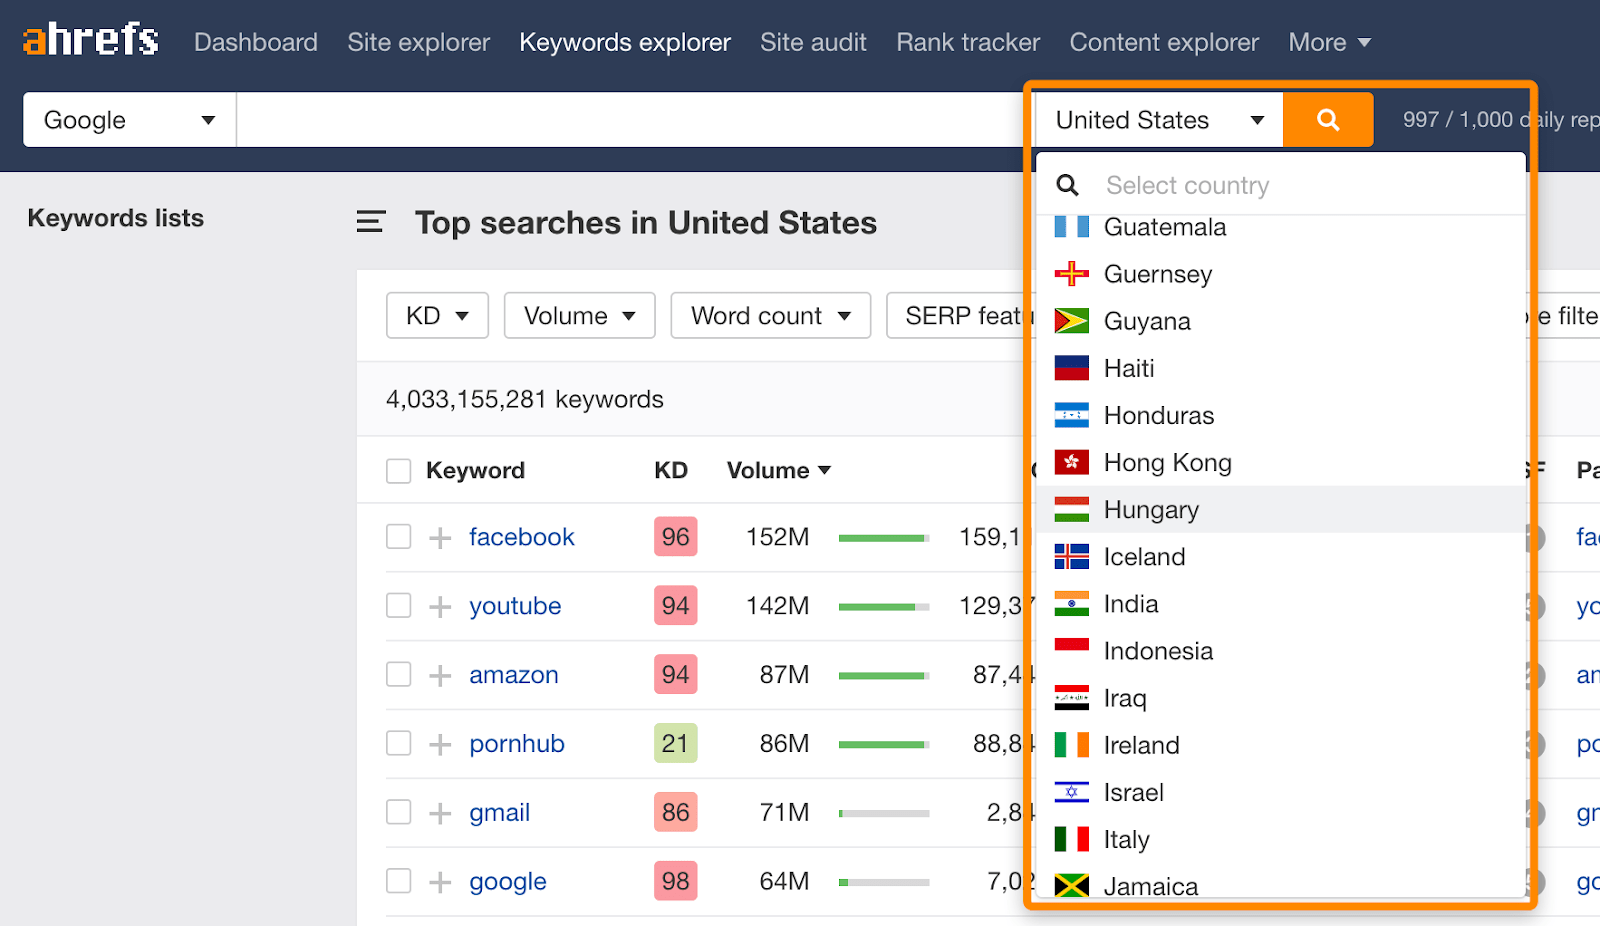Click the Keywords lists sidebar heading
Screen dimensions: 1600x926
[116, 218]
